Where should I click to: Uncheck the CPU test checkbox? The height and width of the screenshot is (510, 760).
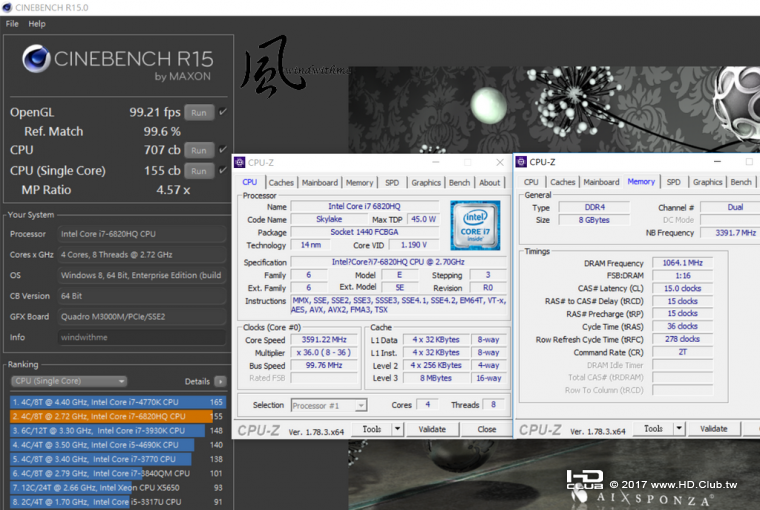[222, 151]
